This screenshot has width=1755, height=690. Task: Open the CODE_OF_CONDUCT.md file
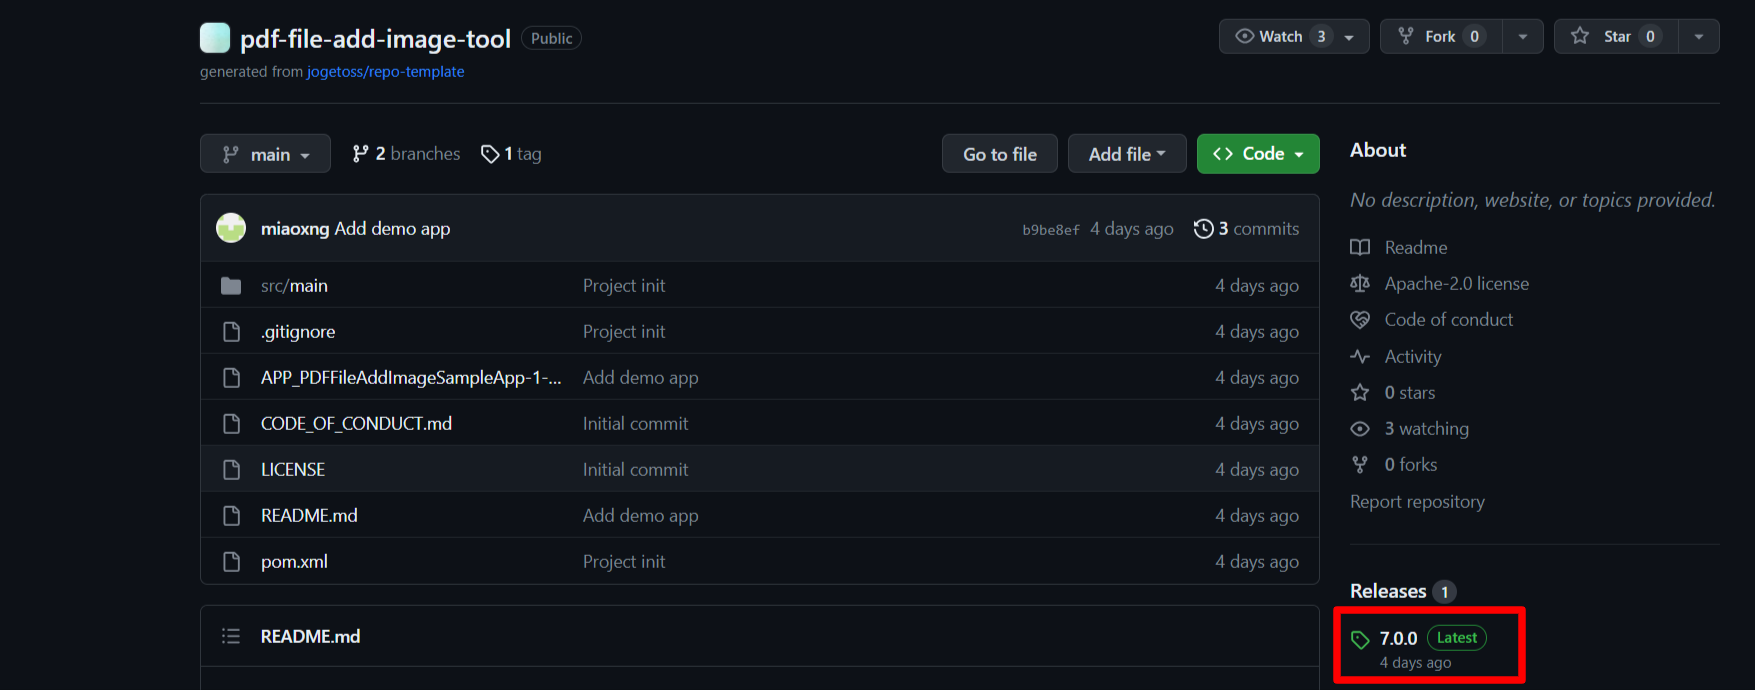pyautogui.click(x=356, y=424)
